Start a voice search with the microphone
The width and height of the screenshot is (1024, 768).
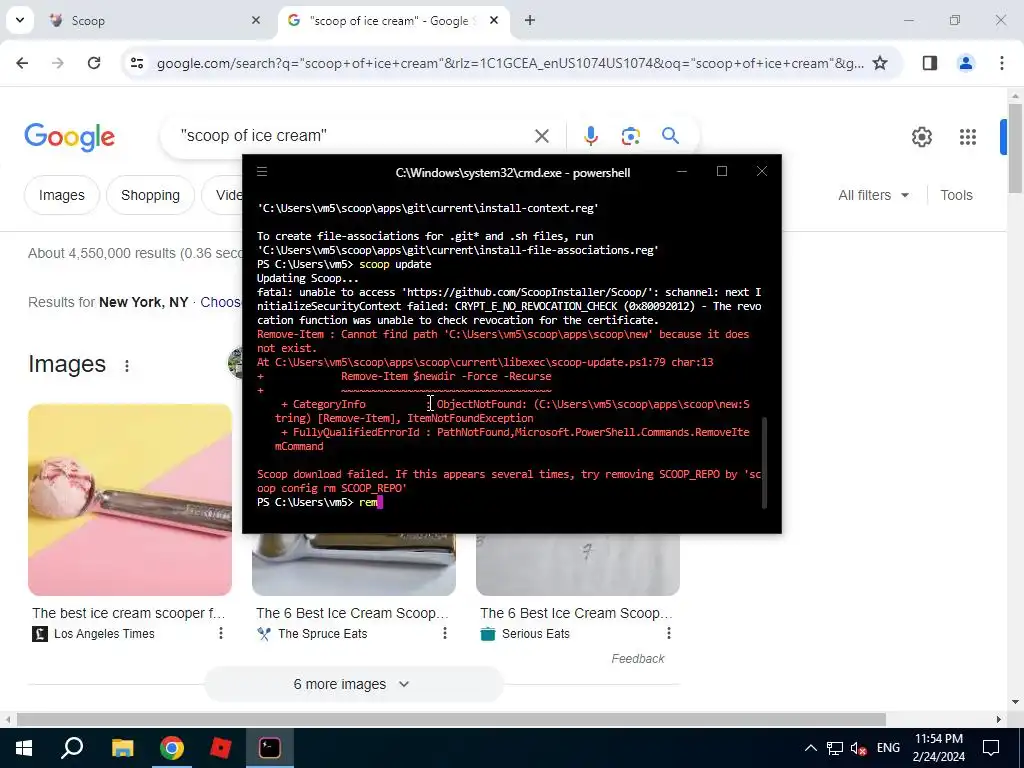tap(590, 136)
